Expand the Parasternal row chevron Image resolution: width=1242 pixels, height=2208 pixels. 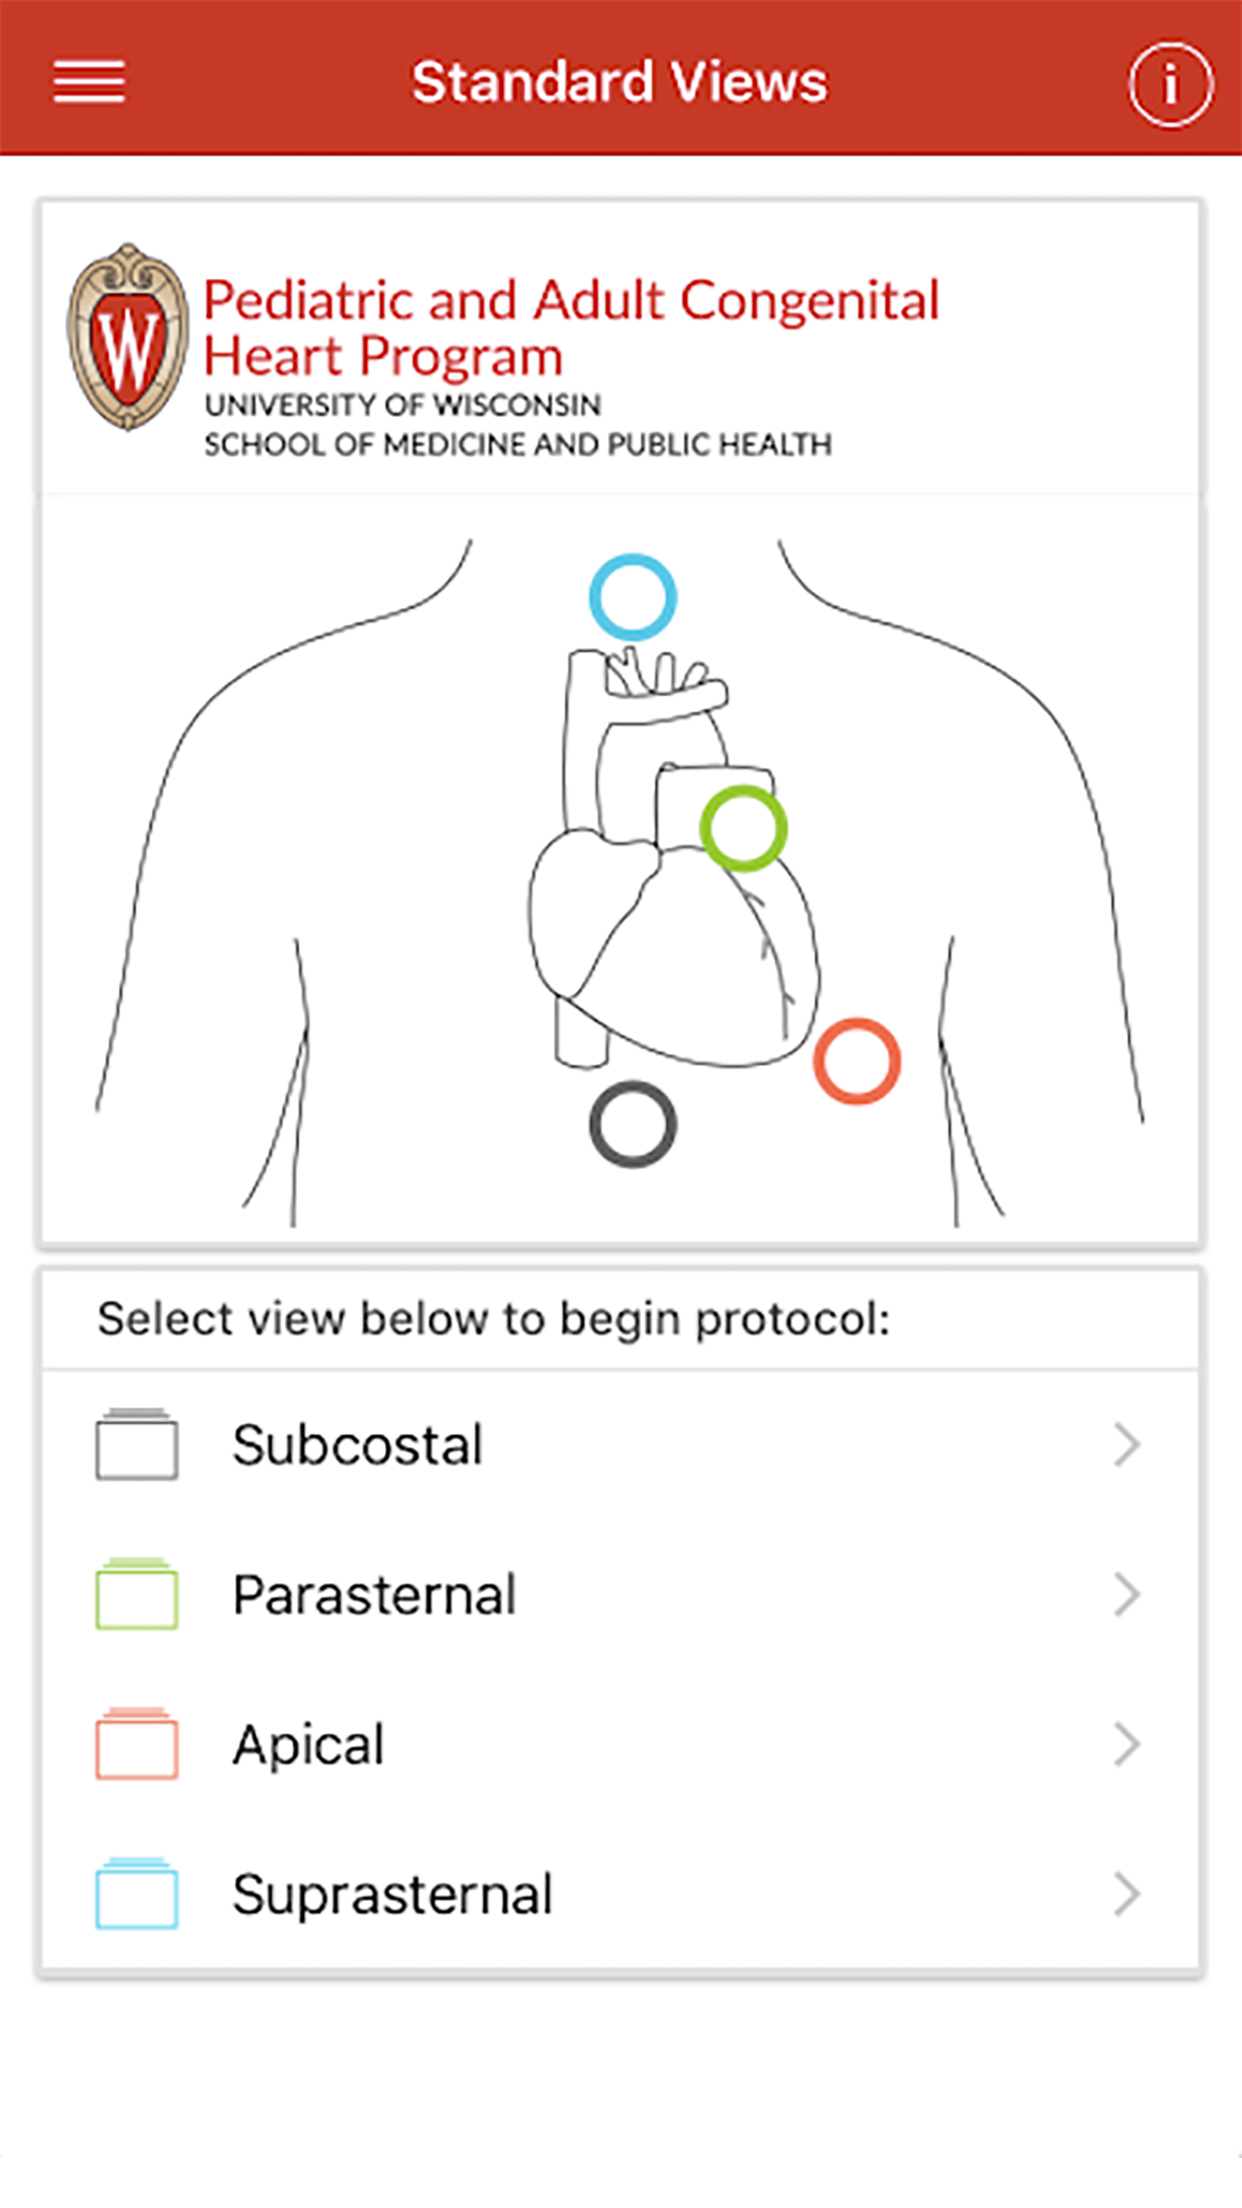click(1126, 1595)
